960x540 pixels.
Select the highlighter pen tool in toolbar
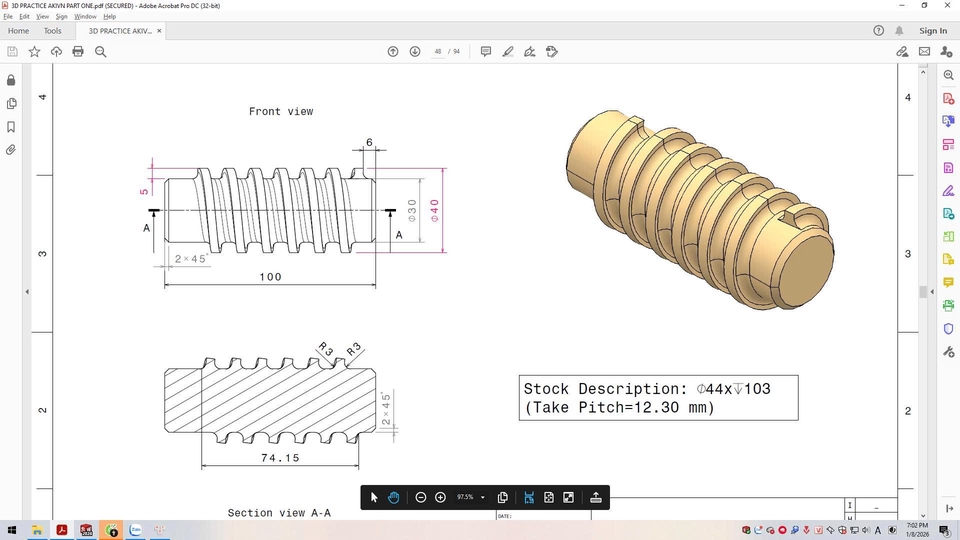[508, 52]
